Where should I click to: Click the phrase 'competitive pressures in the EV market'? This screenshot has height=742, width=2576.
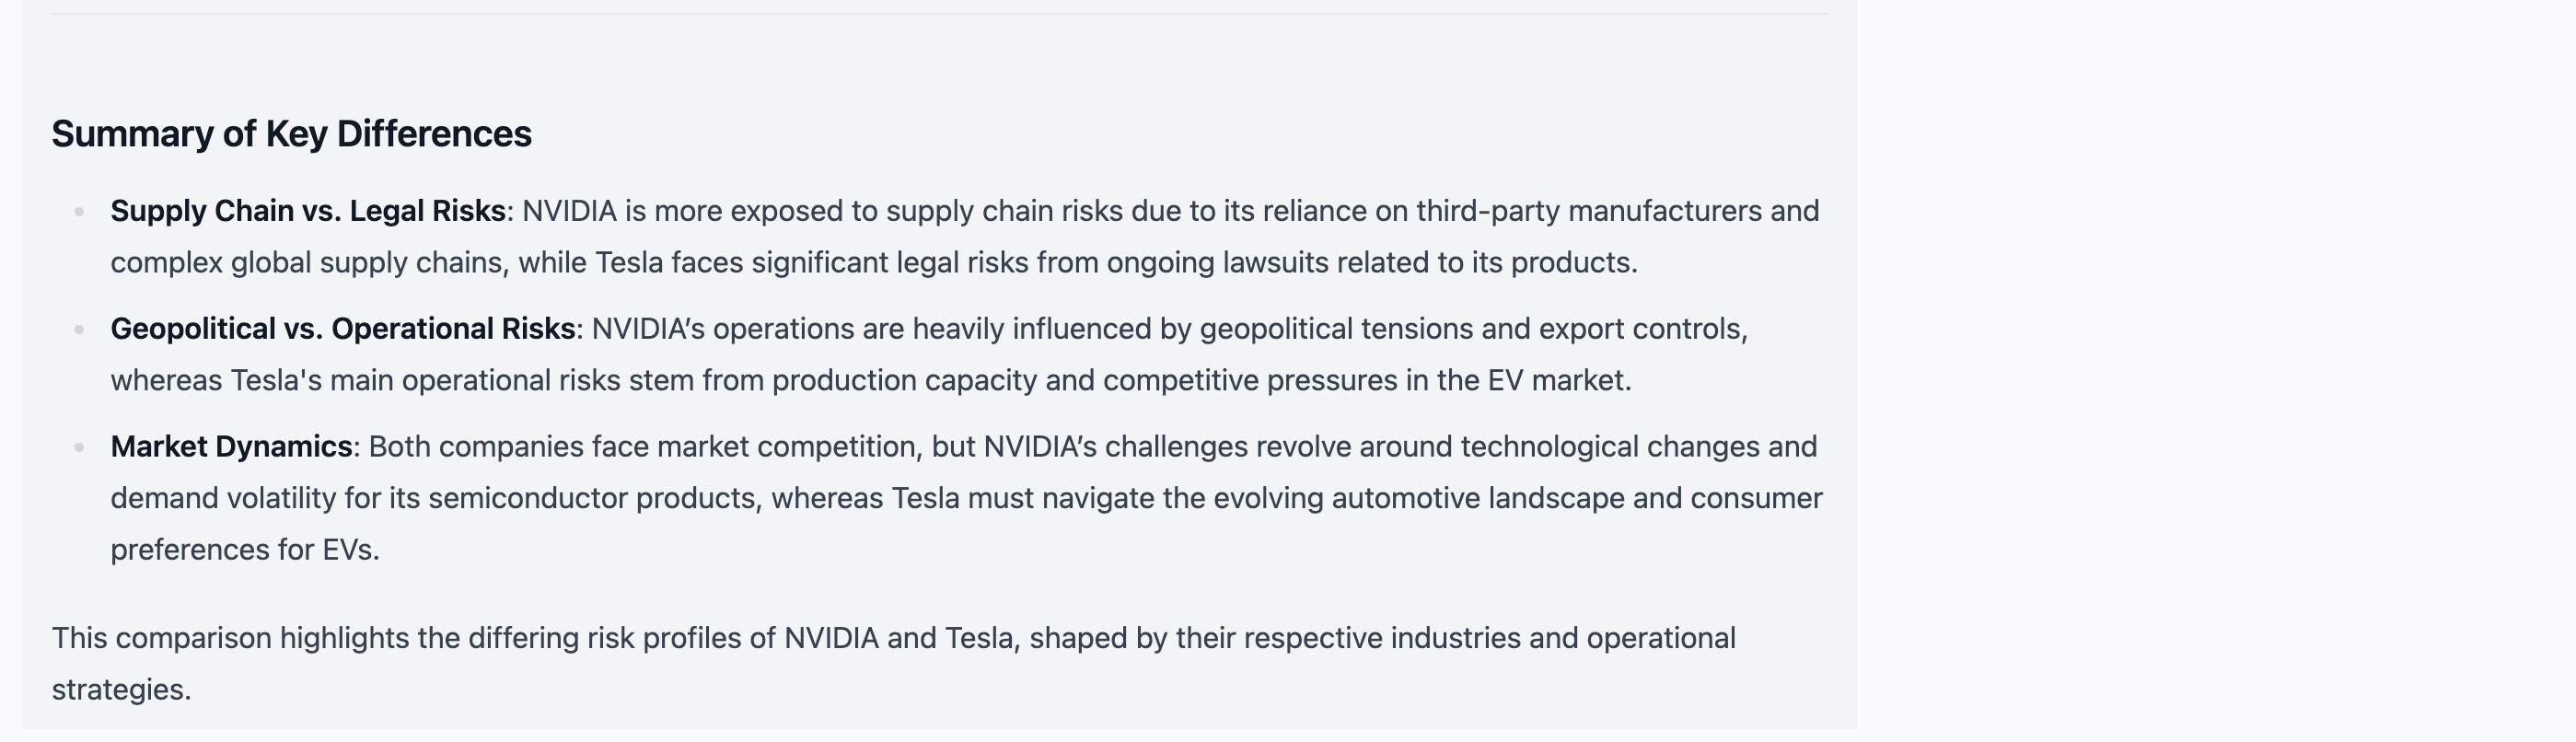coord(1365,381)
